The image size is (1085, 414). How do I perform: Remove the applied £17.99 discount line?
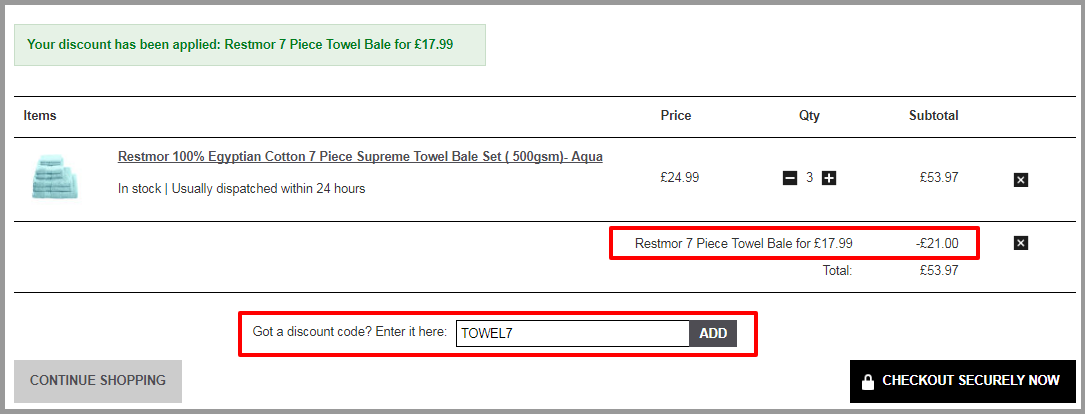point(1021,243)
